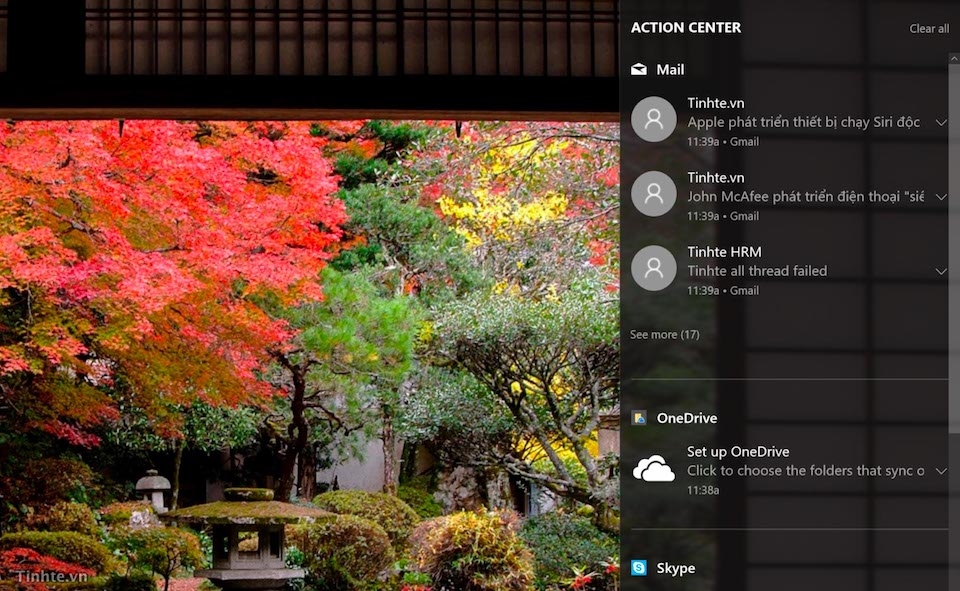Click the contact avatar on first Tinhte.vn email
The width and height of the screenshot is (960, 591).
pos(654,119)
